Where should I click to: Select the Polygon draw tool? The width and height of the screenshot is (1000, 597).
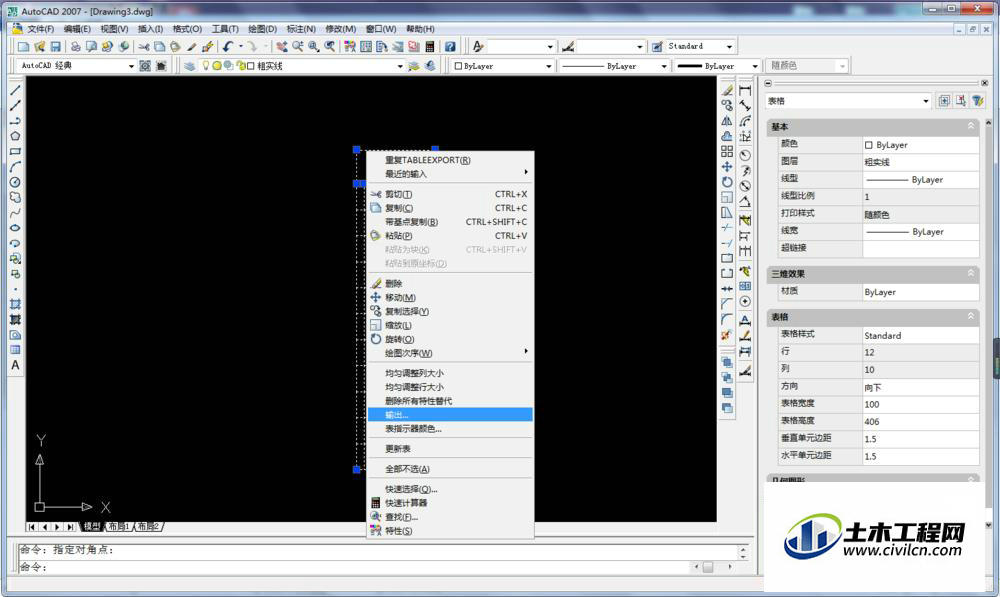(15, 136)
